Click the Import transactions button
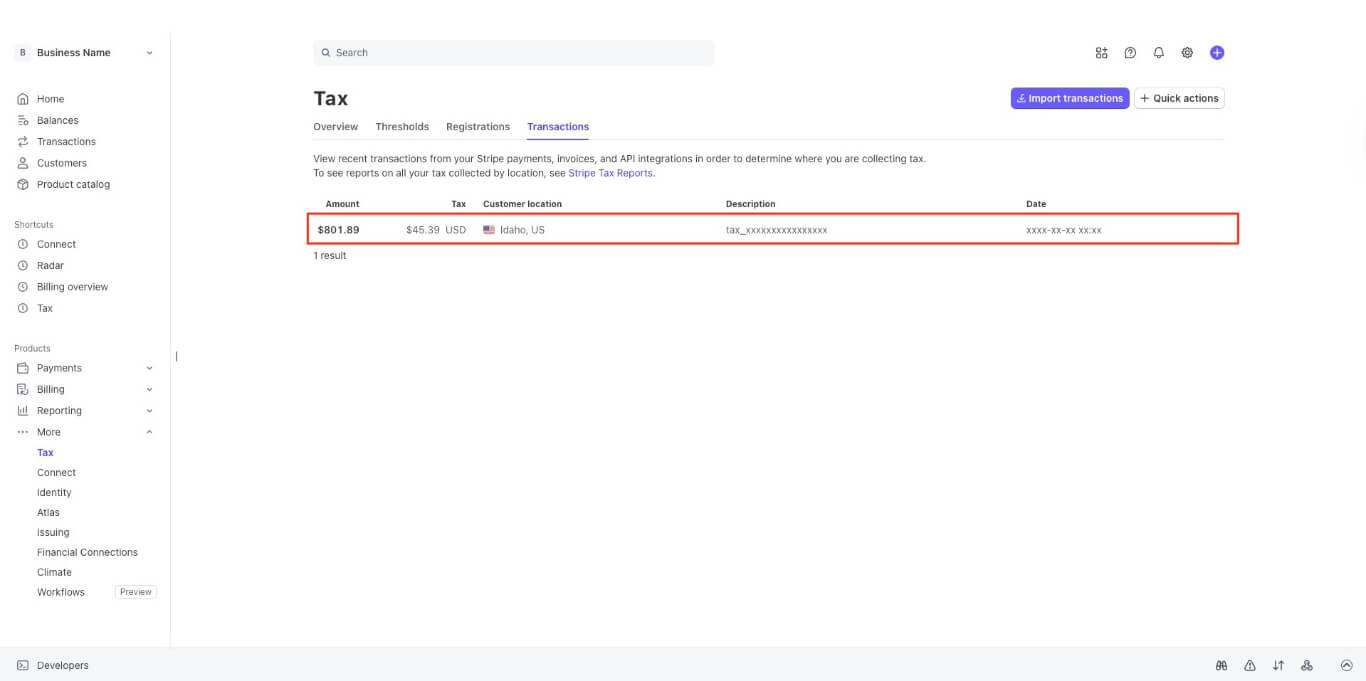This screenshot has width=1366, height=681. (x=1069, y=98)
